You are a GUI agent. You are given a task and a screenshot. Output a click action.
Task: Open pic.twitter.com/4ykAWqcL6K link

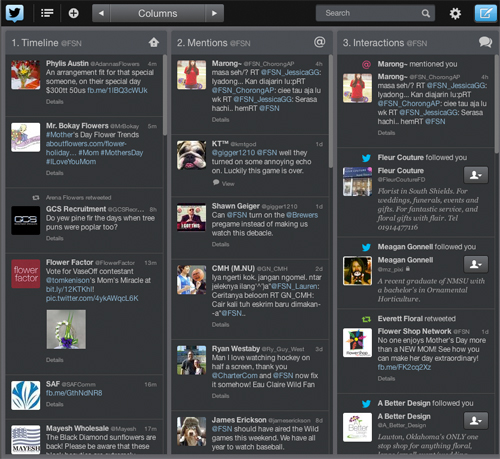[x=92, y=298]
